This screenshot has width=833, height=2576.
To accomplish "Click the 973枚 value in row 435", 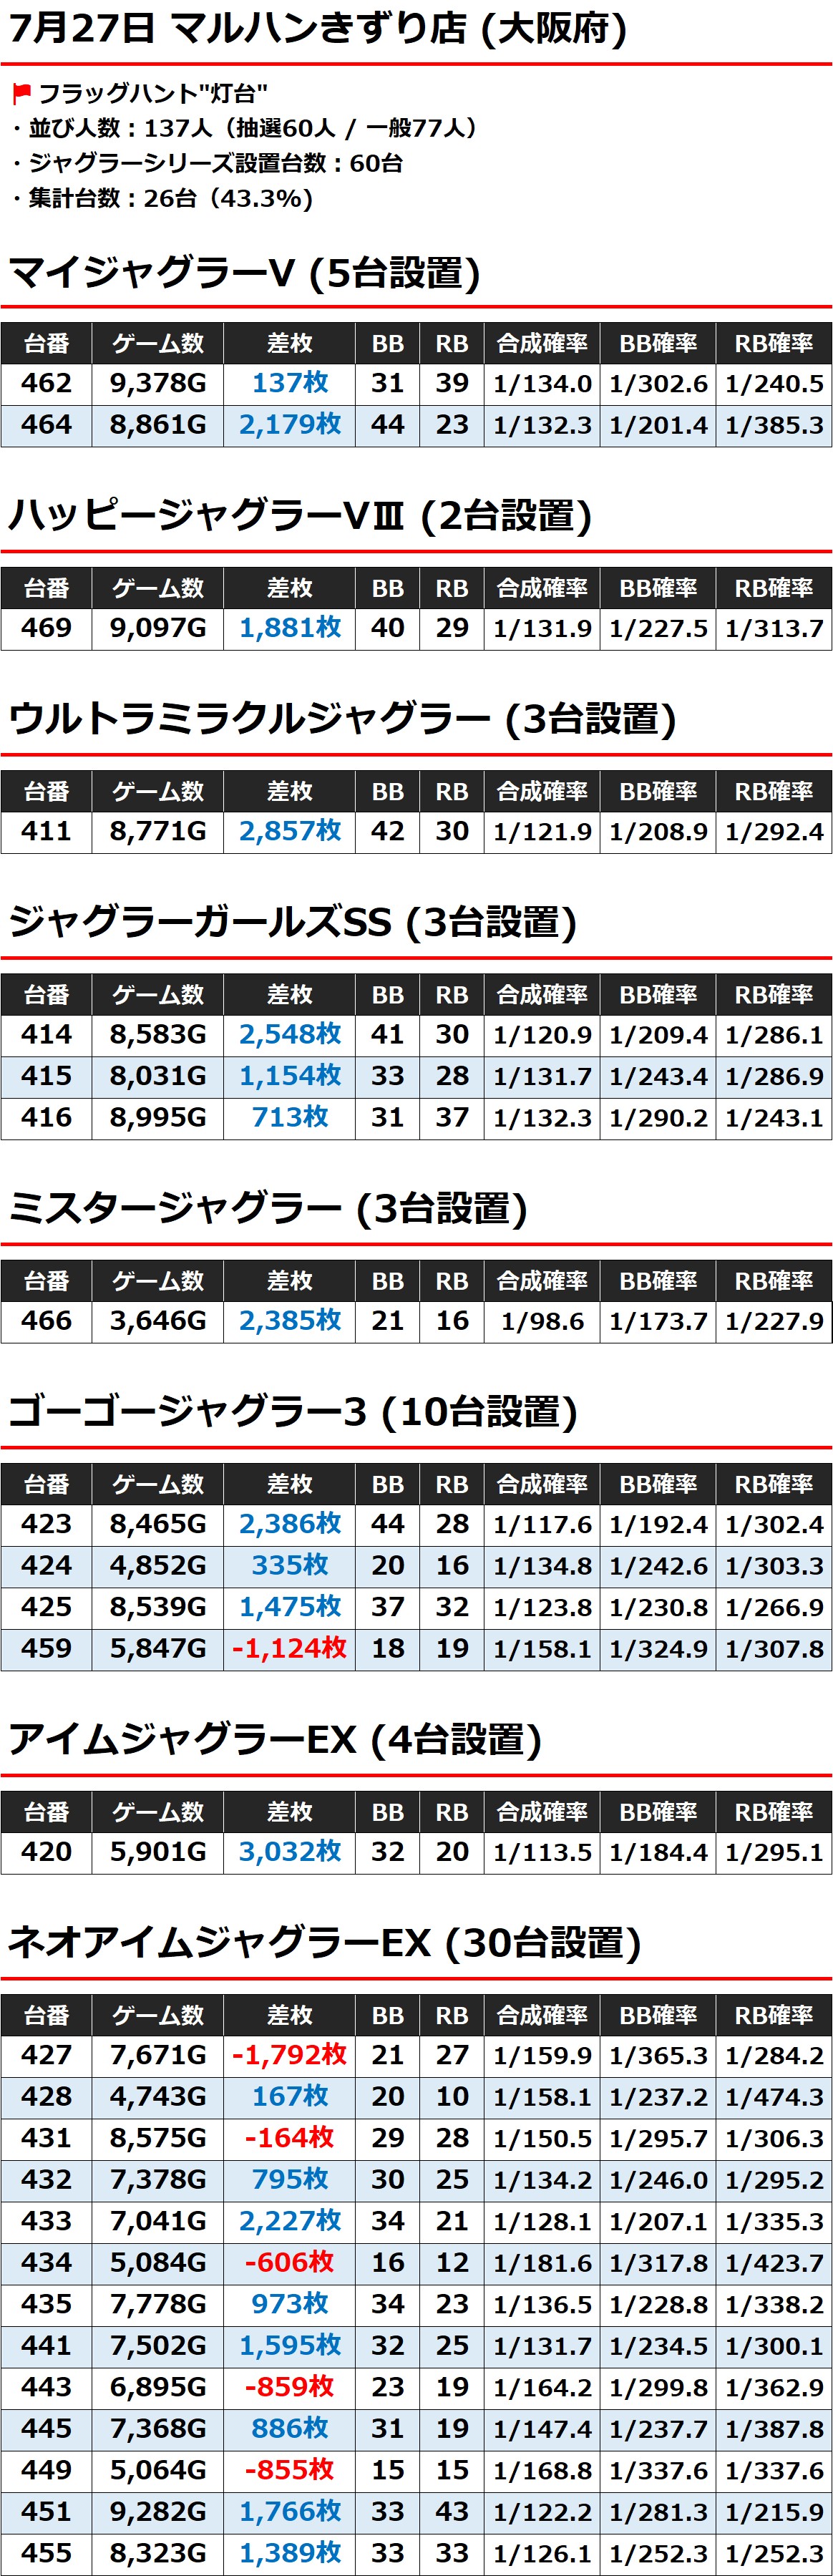I will [x=290, y=2305].
